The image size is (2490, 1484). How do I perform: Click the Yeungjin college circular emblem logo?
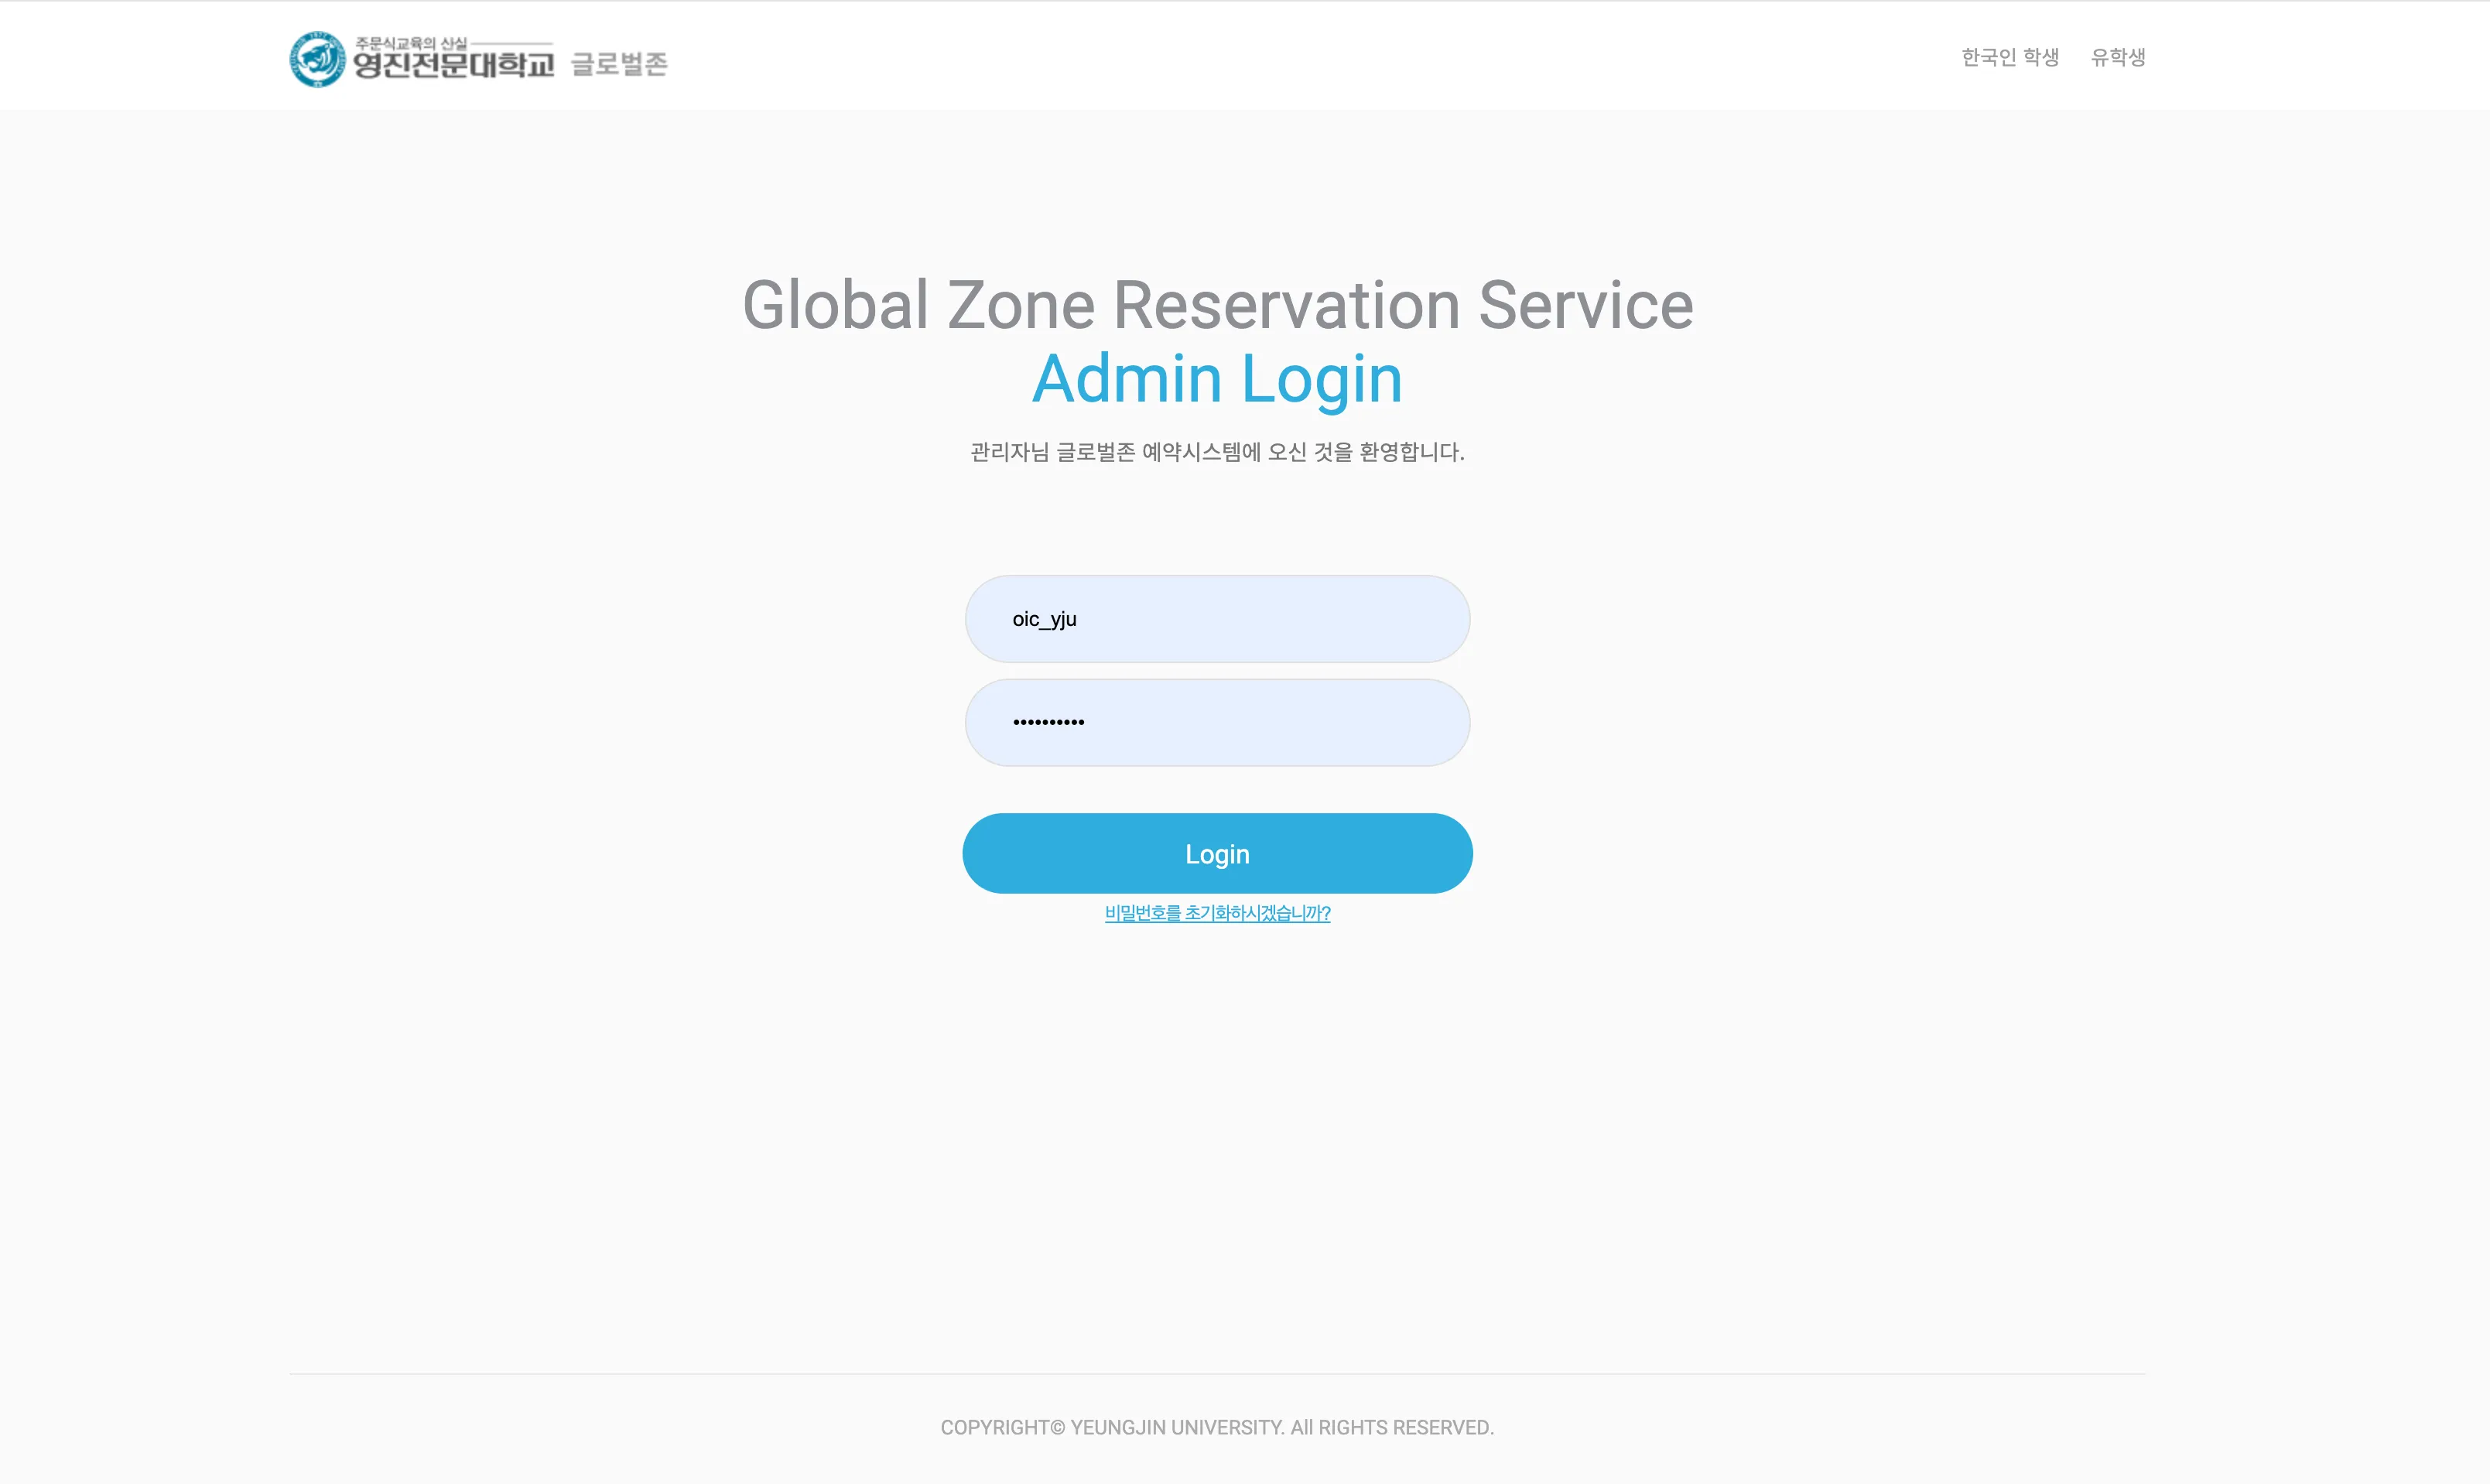[317, 59]
